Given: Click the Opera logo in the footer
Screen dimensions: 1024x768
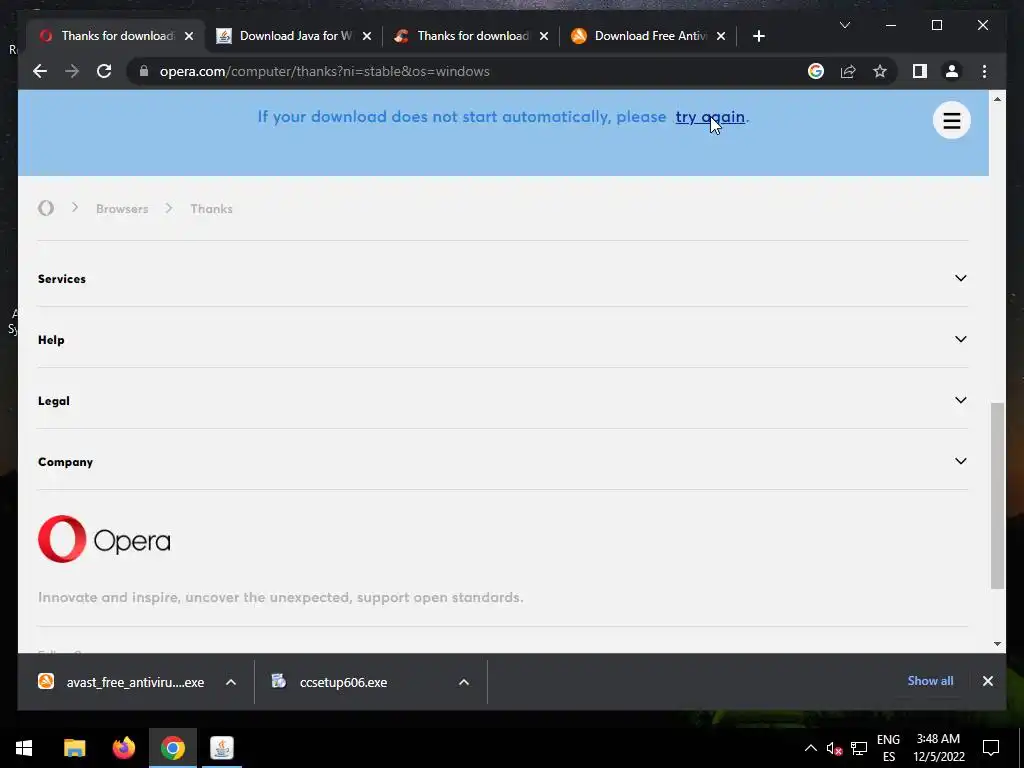Looking at the screenshot, I should pyautogui.click(x=104, y=539).
